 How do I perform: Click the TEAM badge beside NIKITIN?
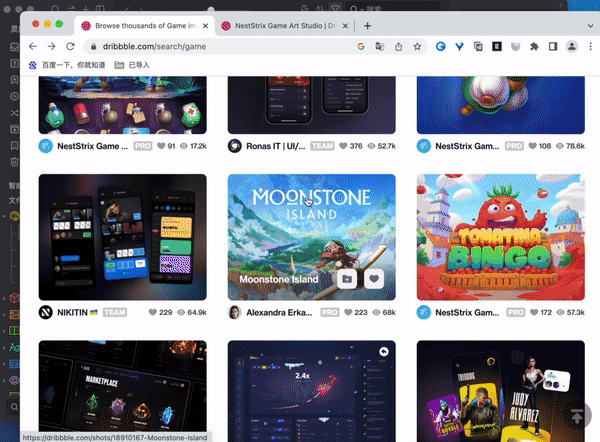click(x=114, y=313)
